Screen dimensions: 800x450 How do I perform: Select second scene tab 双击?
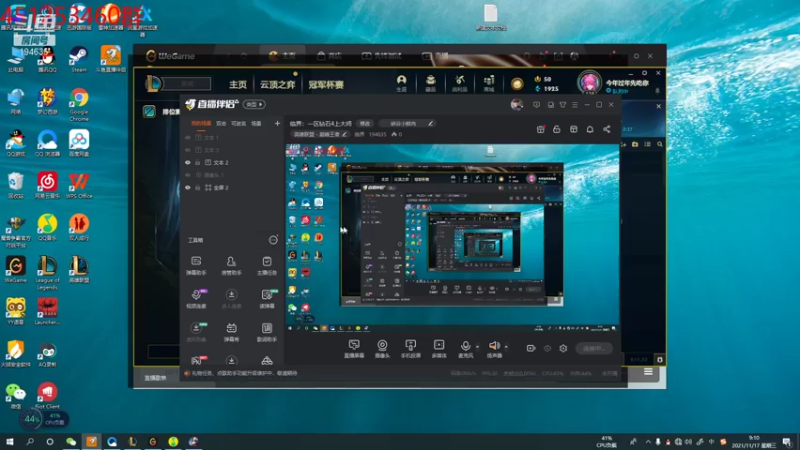pos(221,123)
